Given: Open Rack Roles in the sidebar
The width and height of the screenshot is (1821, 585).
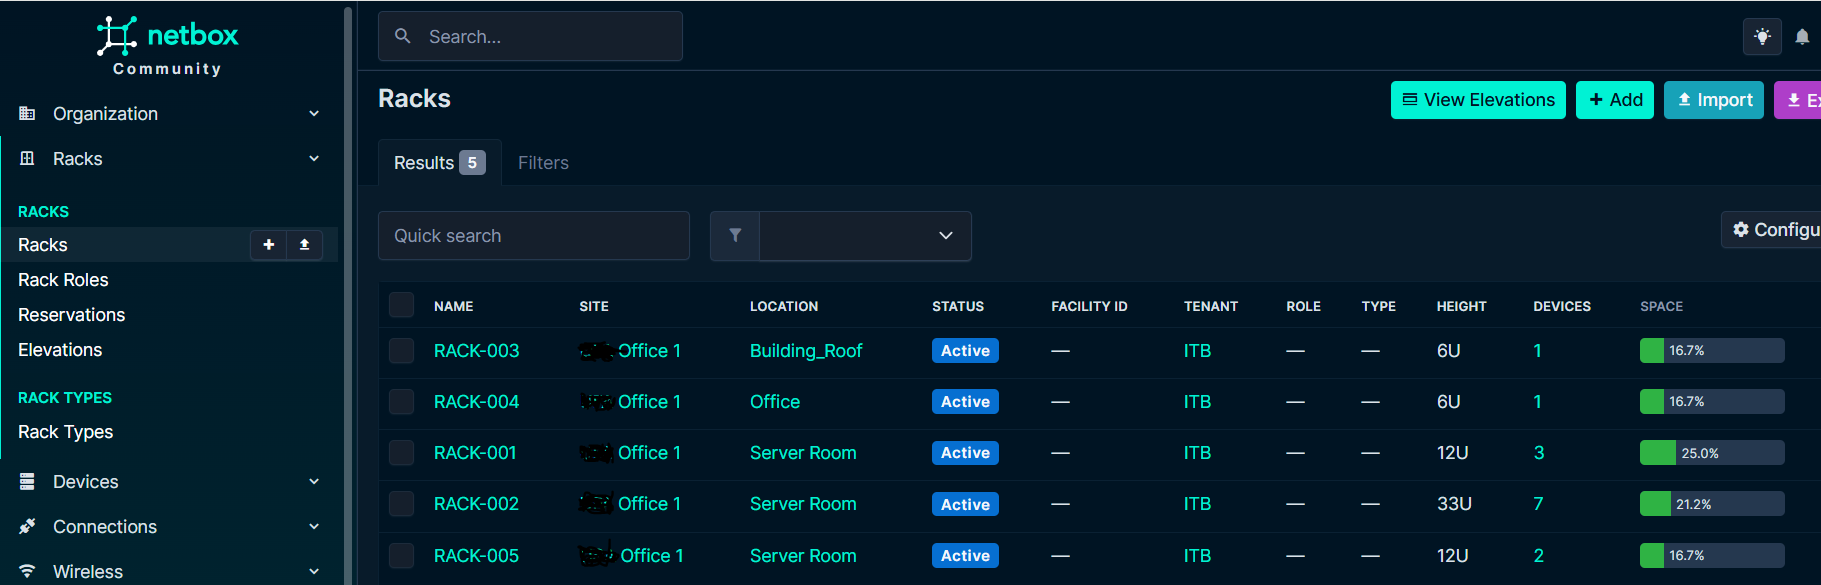Looking at the screenshot, I should coord(63,280).
